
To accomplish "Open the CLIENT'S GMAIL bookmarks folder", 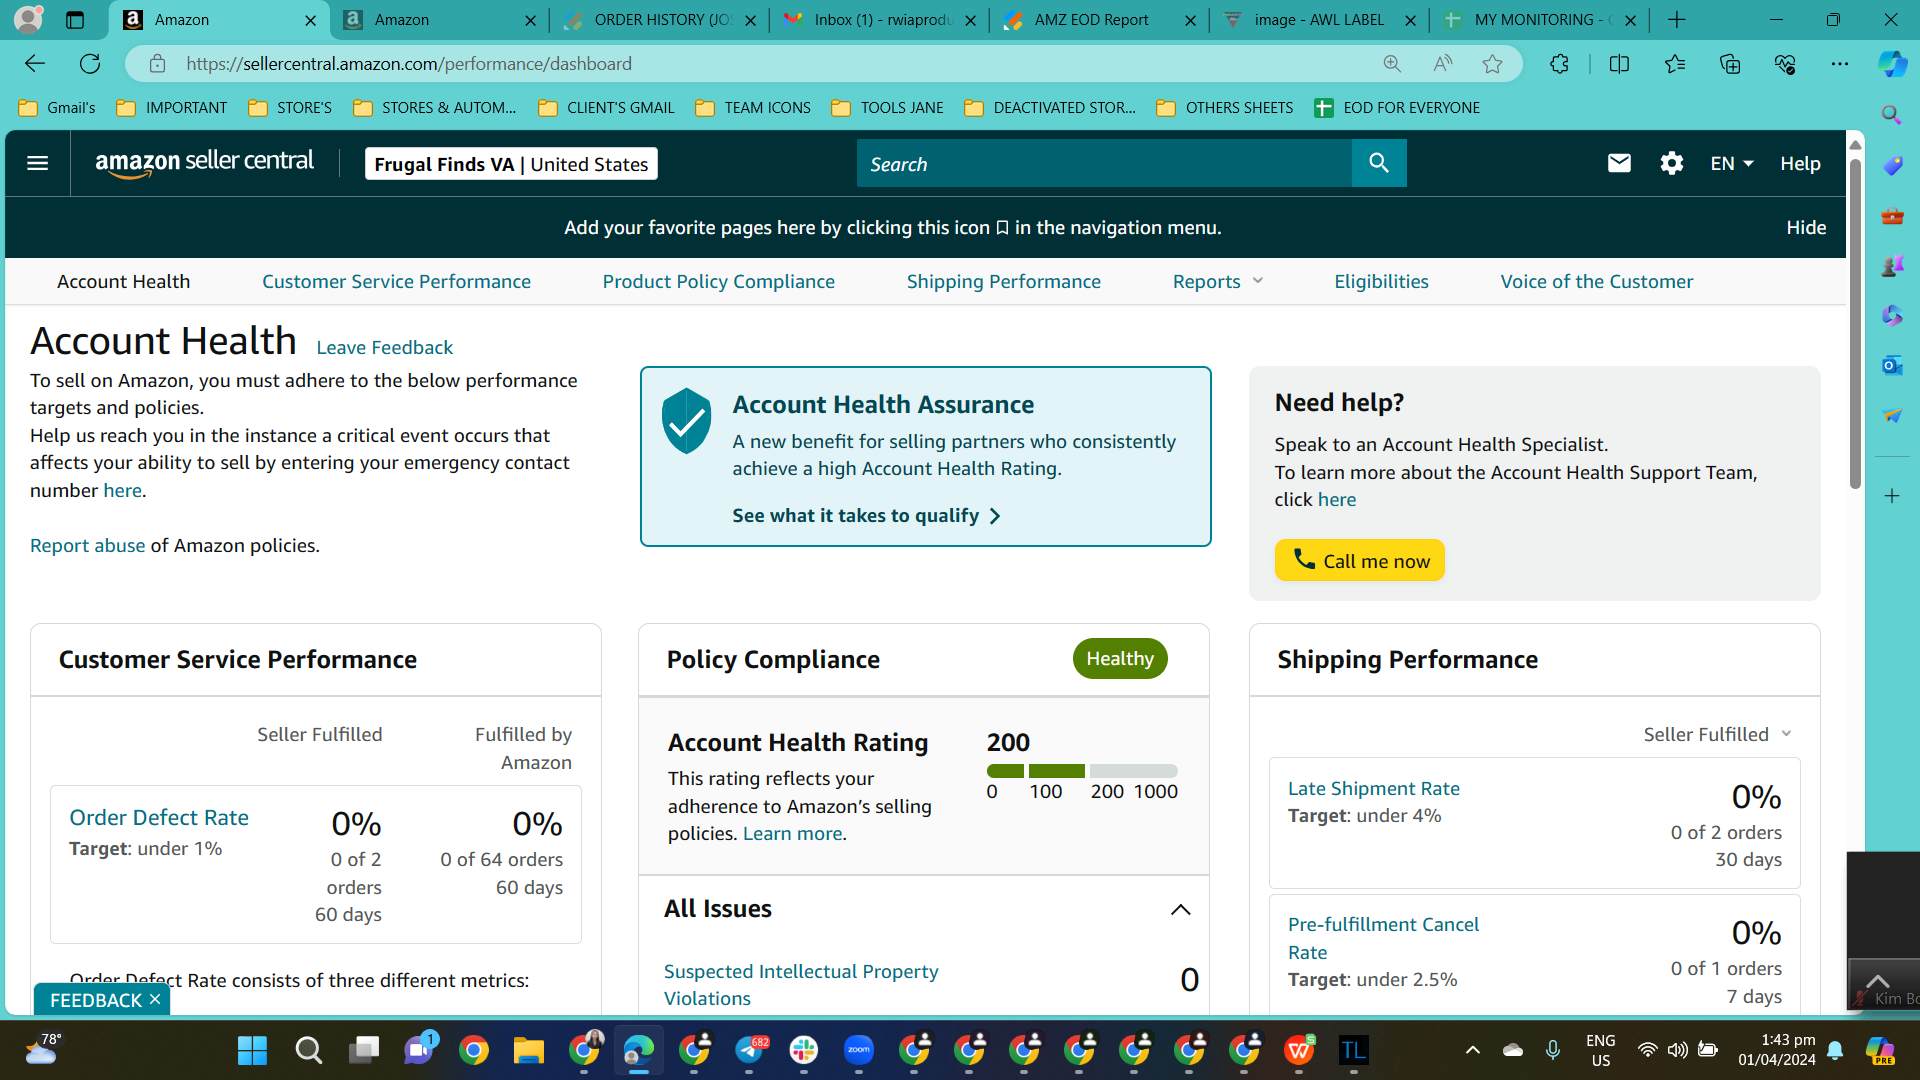I will 606,108.
